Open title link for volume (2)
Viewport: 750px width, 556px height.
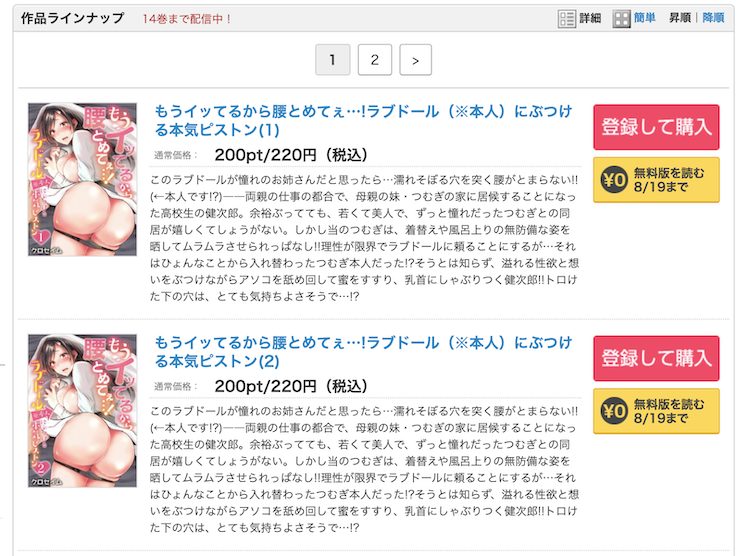(363, 352)
